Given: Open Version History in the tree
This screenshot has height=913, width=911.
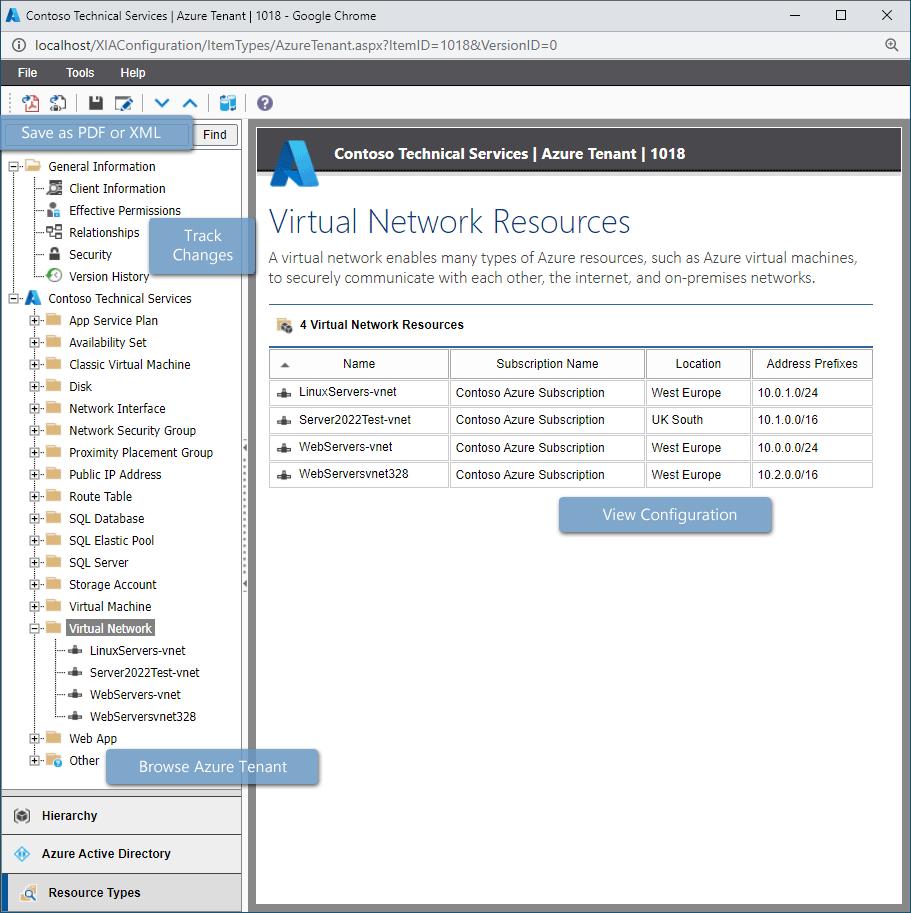Looking at the screenshot, I should [x=109, y=277].
